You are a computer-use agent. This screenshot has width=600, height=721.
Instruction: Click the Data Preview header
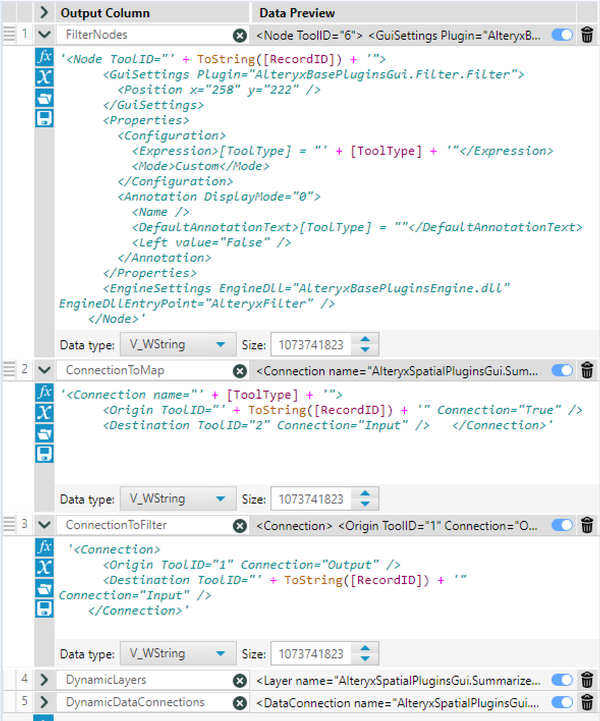pos(297,13)
